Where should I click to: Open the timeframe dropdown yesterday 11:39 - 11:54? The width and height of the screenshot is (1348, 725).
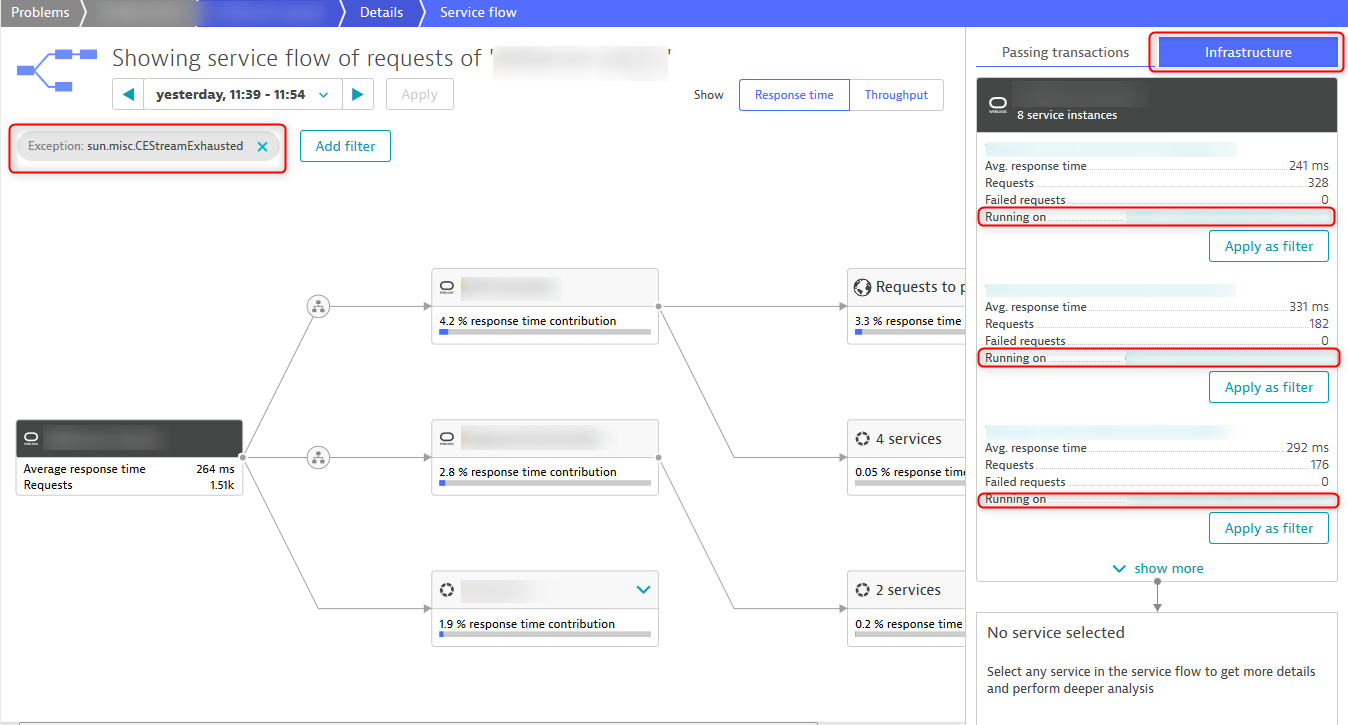click(x=242, y=95)
